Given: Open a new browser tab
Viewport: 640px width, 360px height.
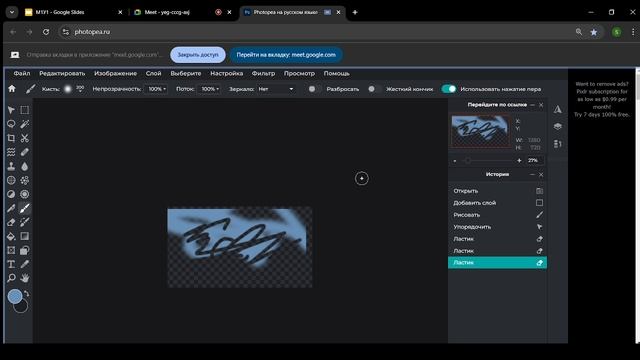Looking at the screenshot, I should click(x=355, y=12).
